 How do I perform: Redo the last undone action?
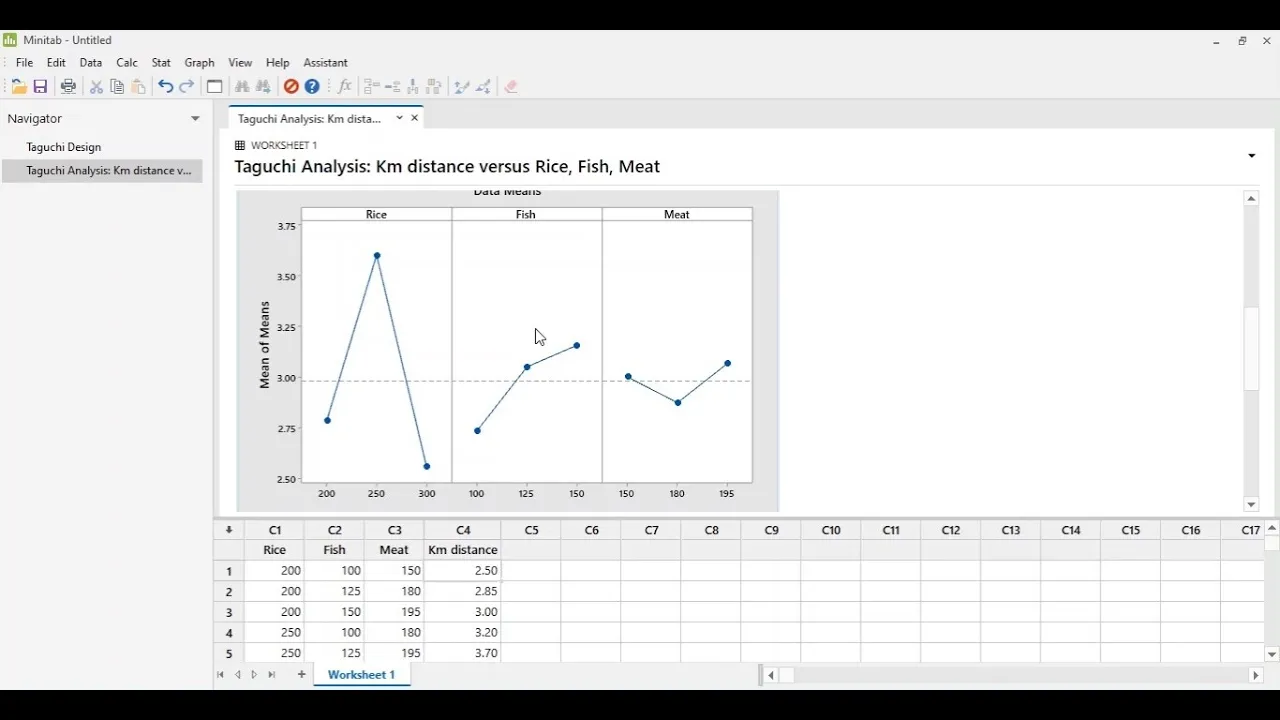187,87
